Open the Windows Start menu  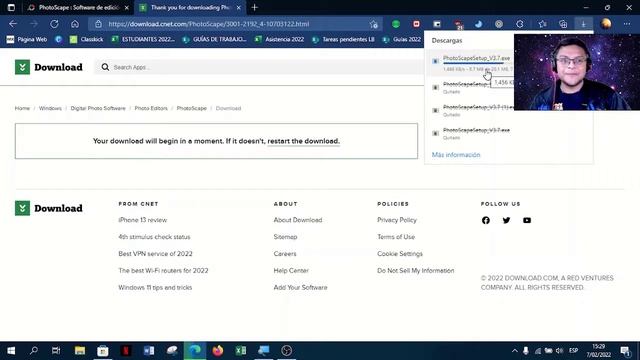[x=11, y=351]
